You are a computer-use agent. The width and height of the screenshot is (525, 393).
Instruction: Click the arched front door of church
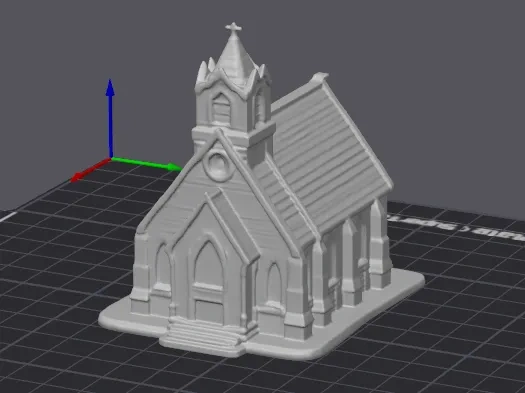click(x=209, y=283)
